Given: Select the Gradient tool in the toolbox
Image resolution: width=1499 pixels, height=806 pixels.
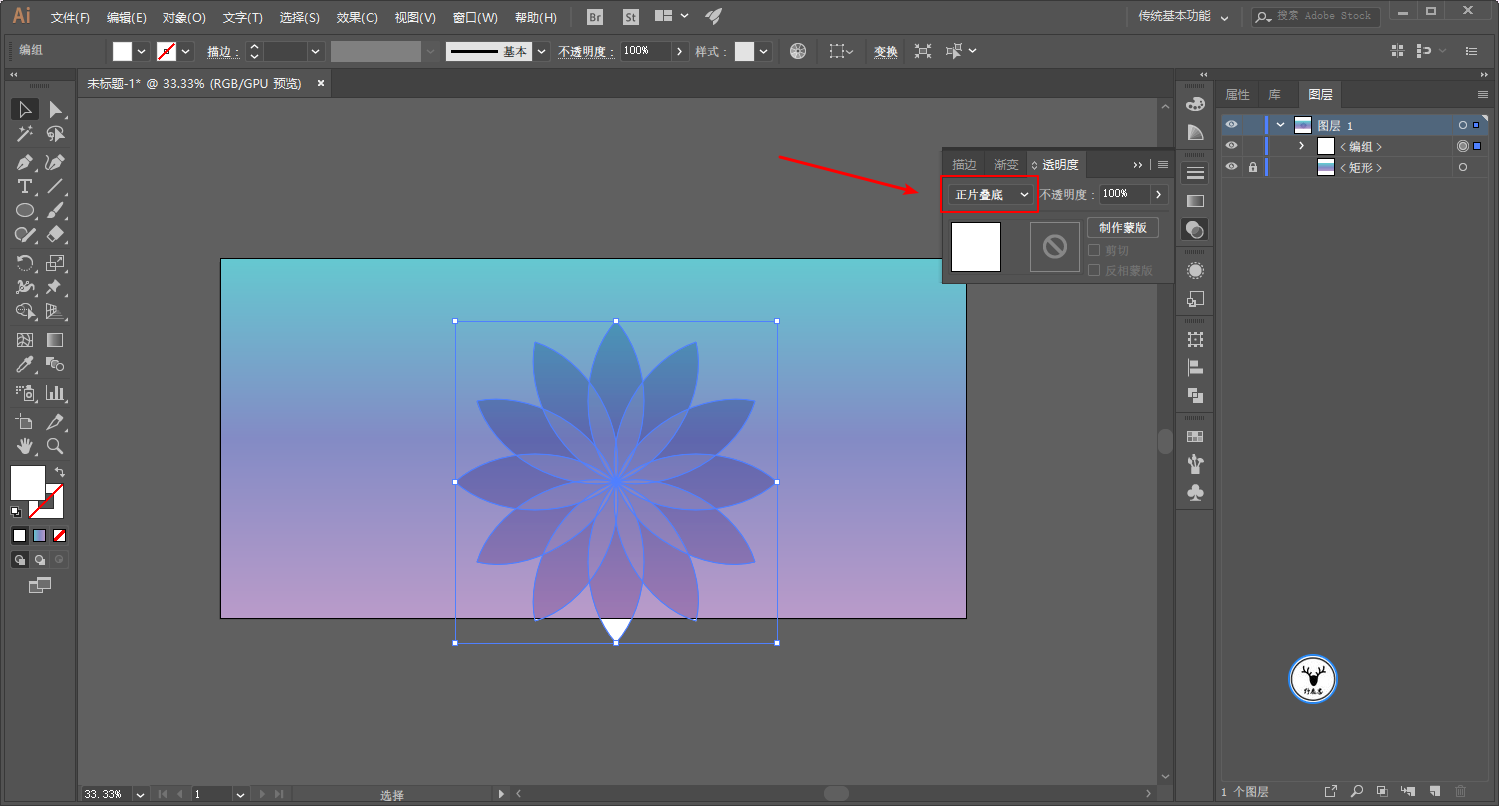Looking at the screenshot, I should point(55,340).
